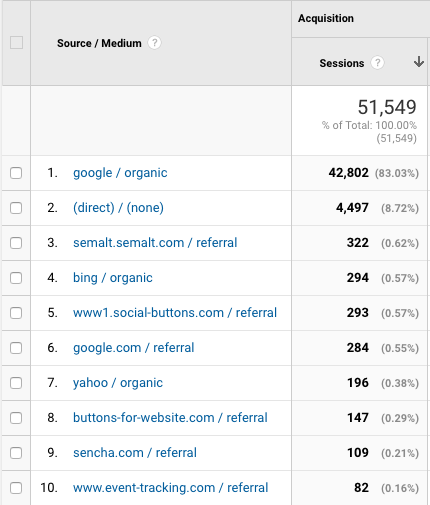Click the Source / Medium column header

coord(99,43)
